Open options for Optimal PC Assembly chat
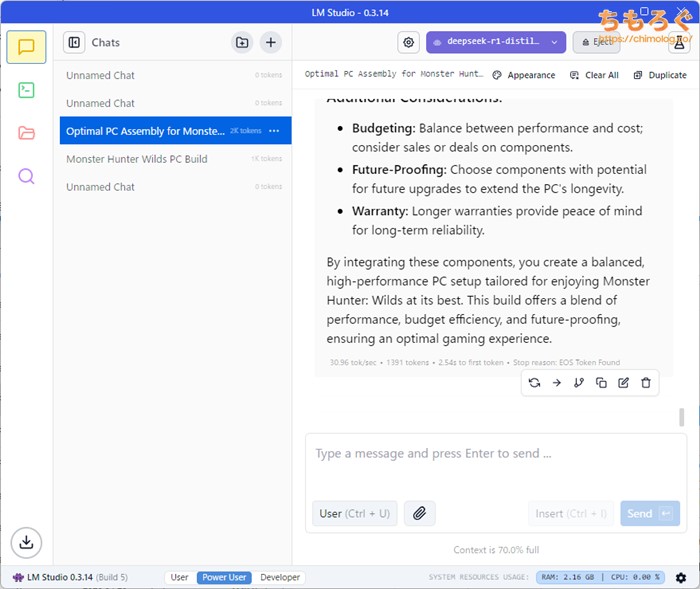This screenshot has width=700, height=589. [274, 131]
